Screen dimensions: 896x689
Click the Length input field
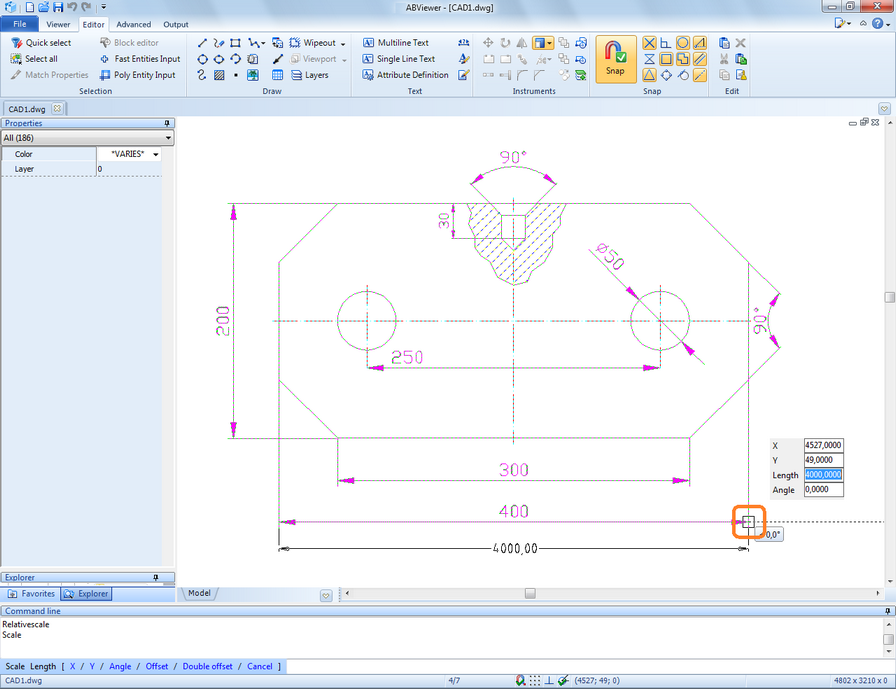pyautogui.click(x=823, y=475)
